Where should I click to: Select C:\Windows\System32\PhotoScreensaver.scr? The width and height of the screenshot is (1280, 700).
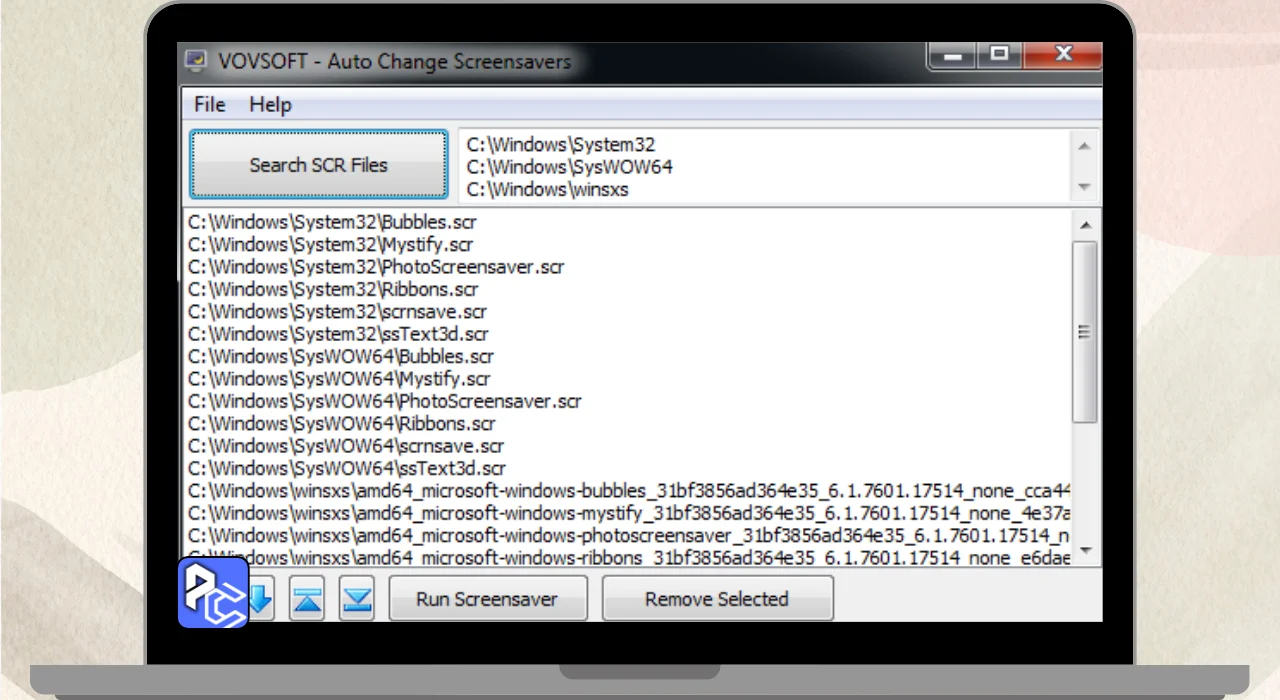376,267
